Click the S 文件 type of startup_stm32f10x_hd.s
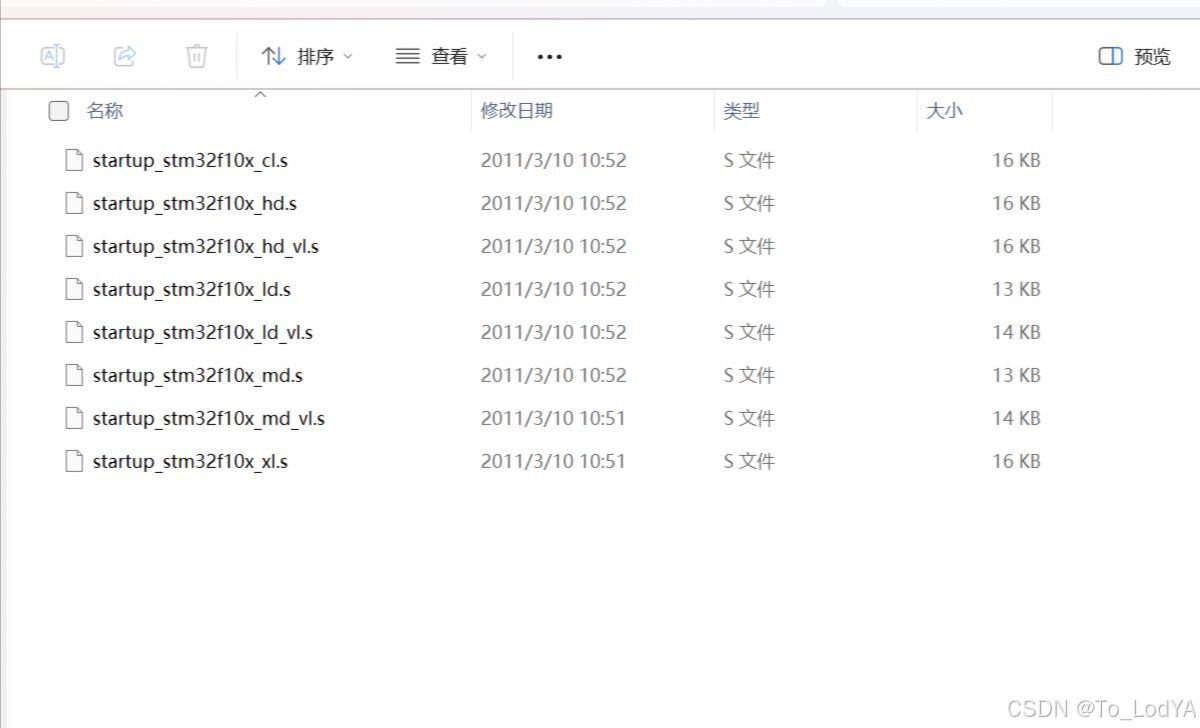This screenshot has width=1200, height=728. [x=749, y=203]
